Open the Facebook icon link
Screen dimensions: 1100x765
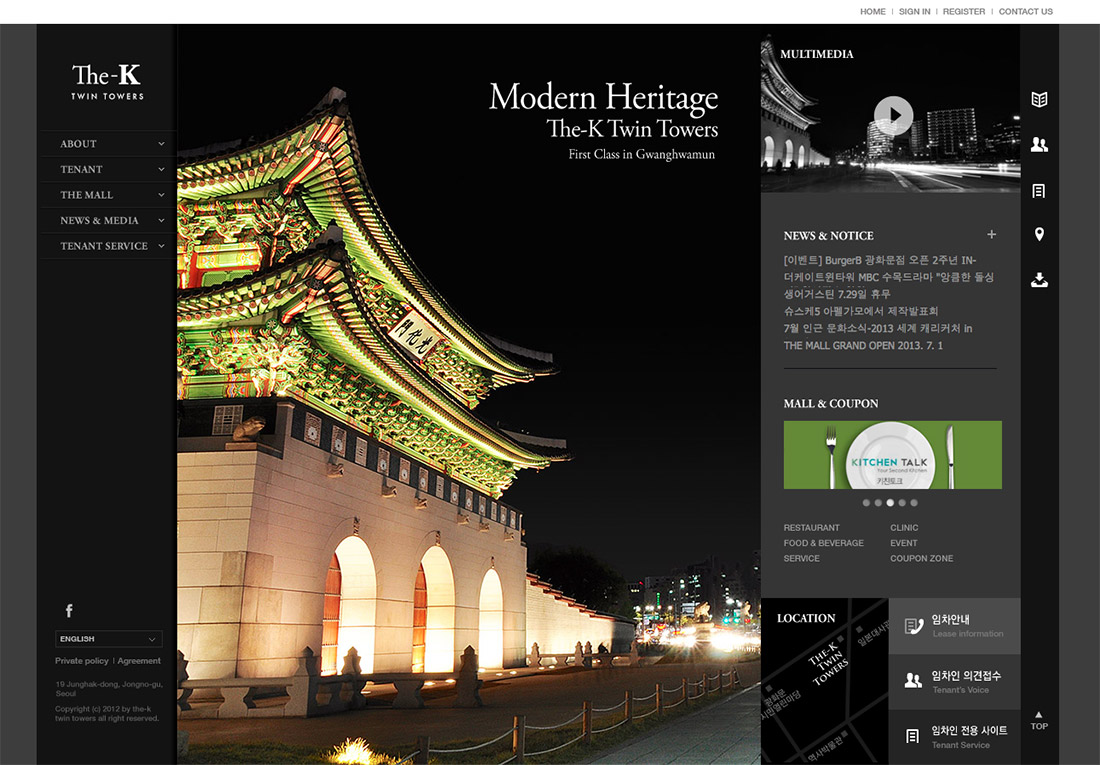click(69, 611)
